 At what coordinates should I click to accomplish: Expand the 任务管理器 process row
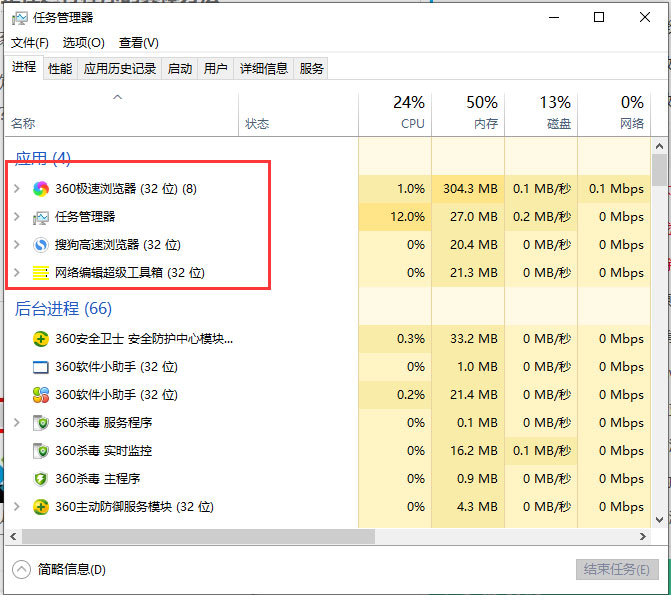tap(17, 217)
